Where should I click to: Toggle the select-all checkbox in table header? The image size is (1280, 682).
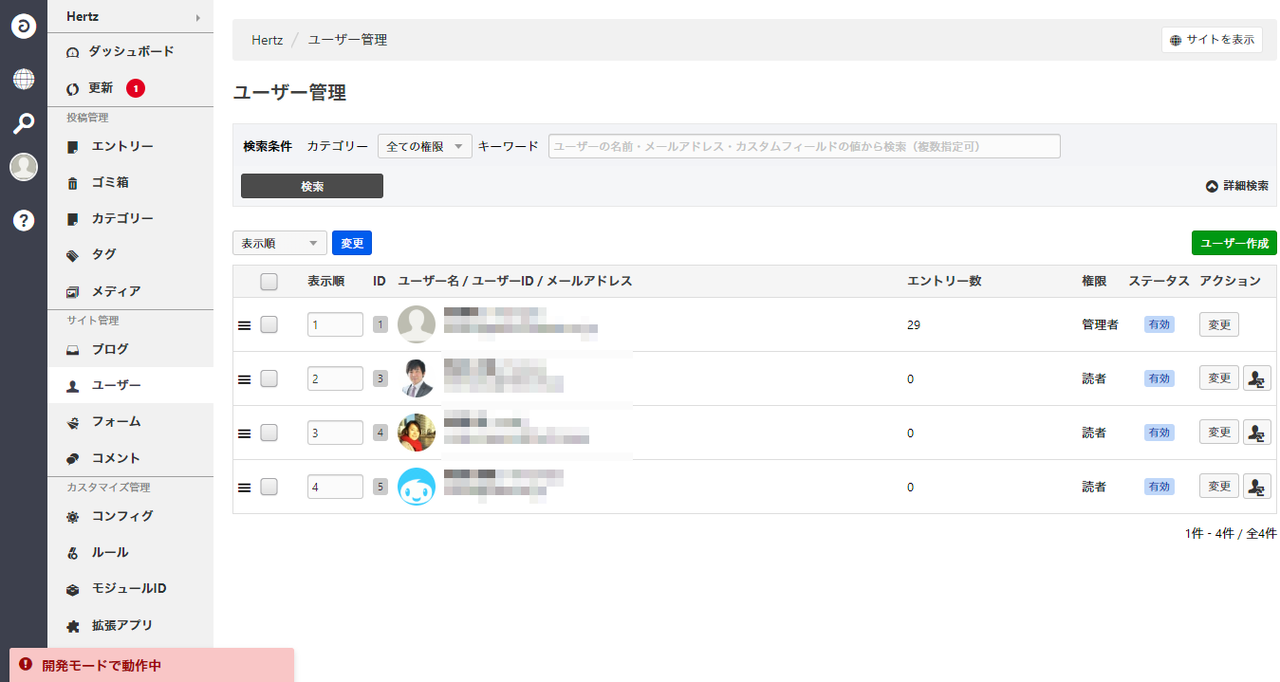point(269,282)
